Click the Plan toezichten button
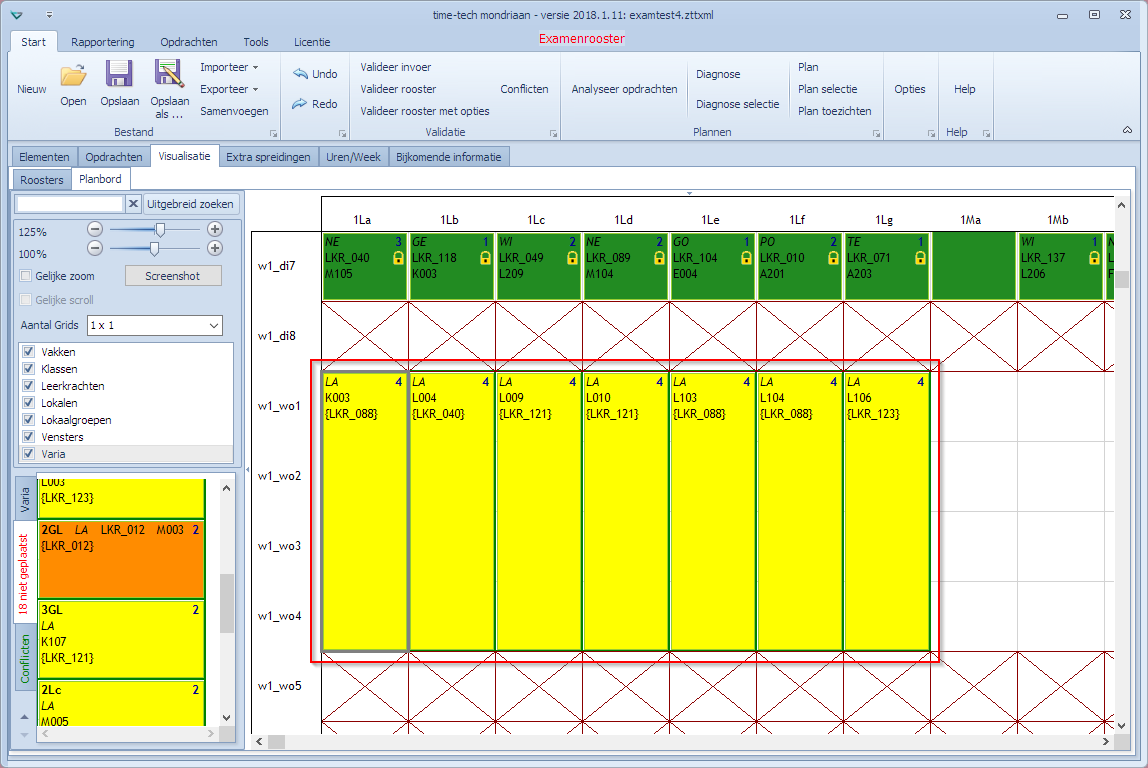The height and width of the screenshot is (768, 1148). (x=835, y=111)
